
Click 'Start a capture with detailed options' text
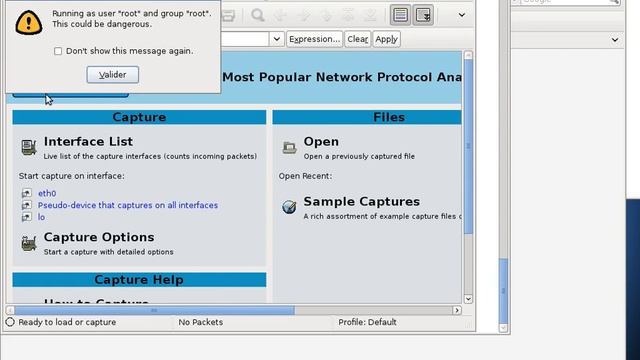click(108, 252)
